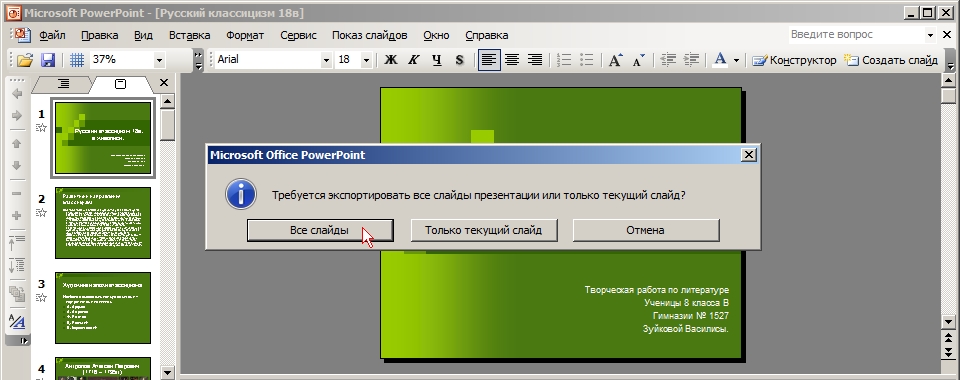Open the Справка menu
960x380 pixels.
click(487, 35)
